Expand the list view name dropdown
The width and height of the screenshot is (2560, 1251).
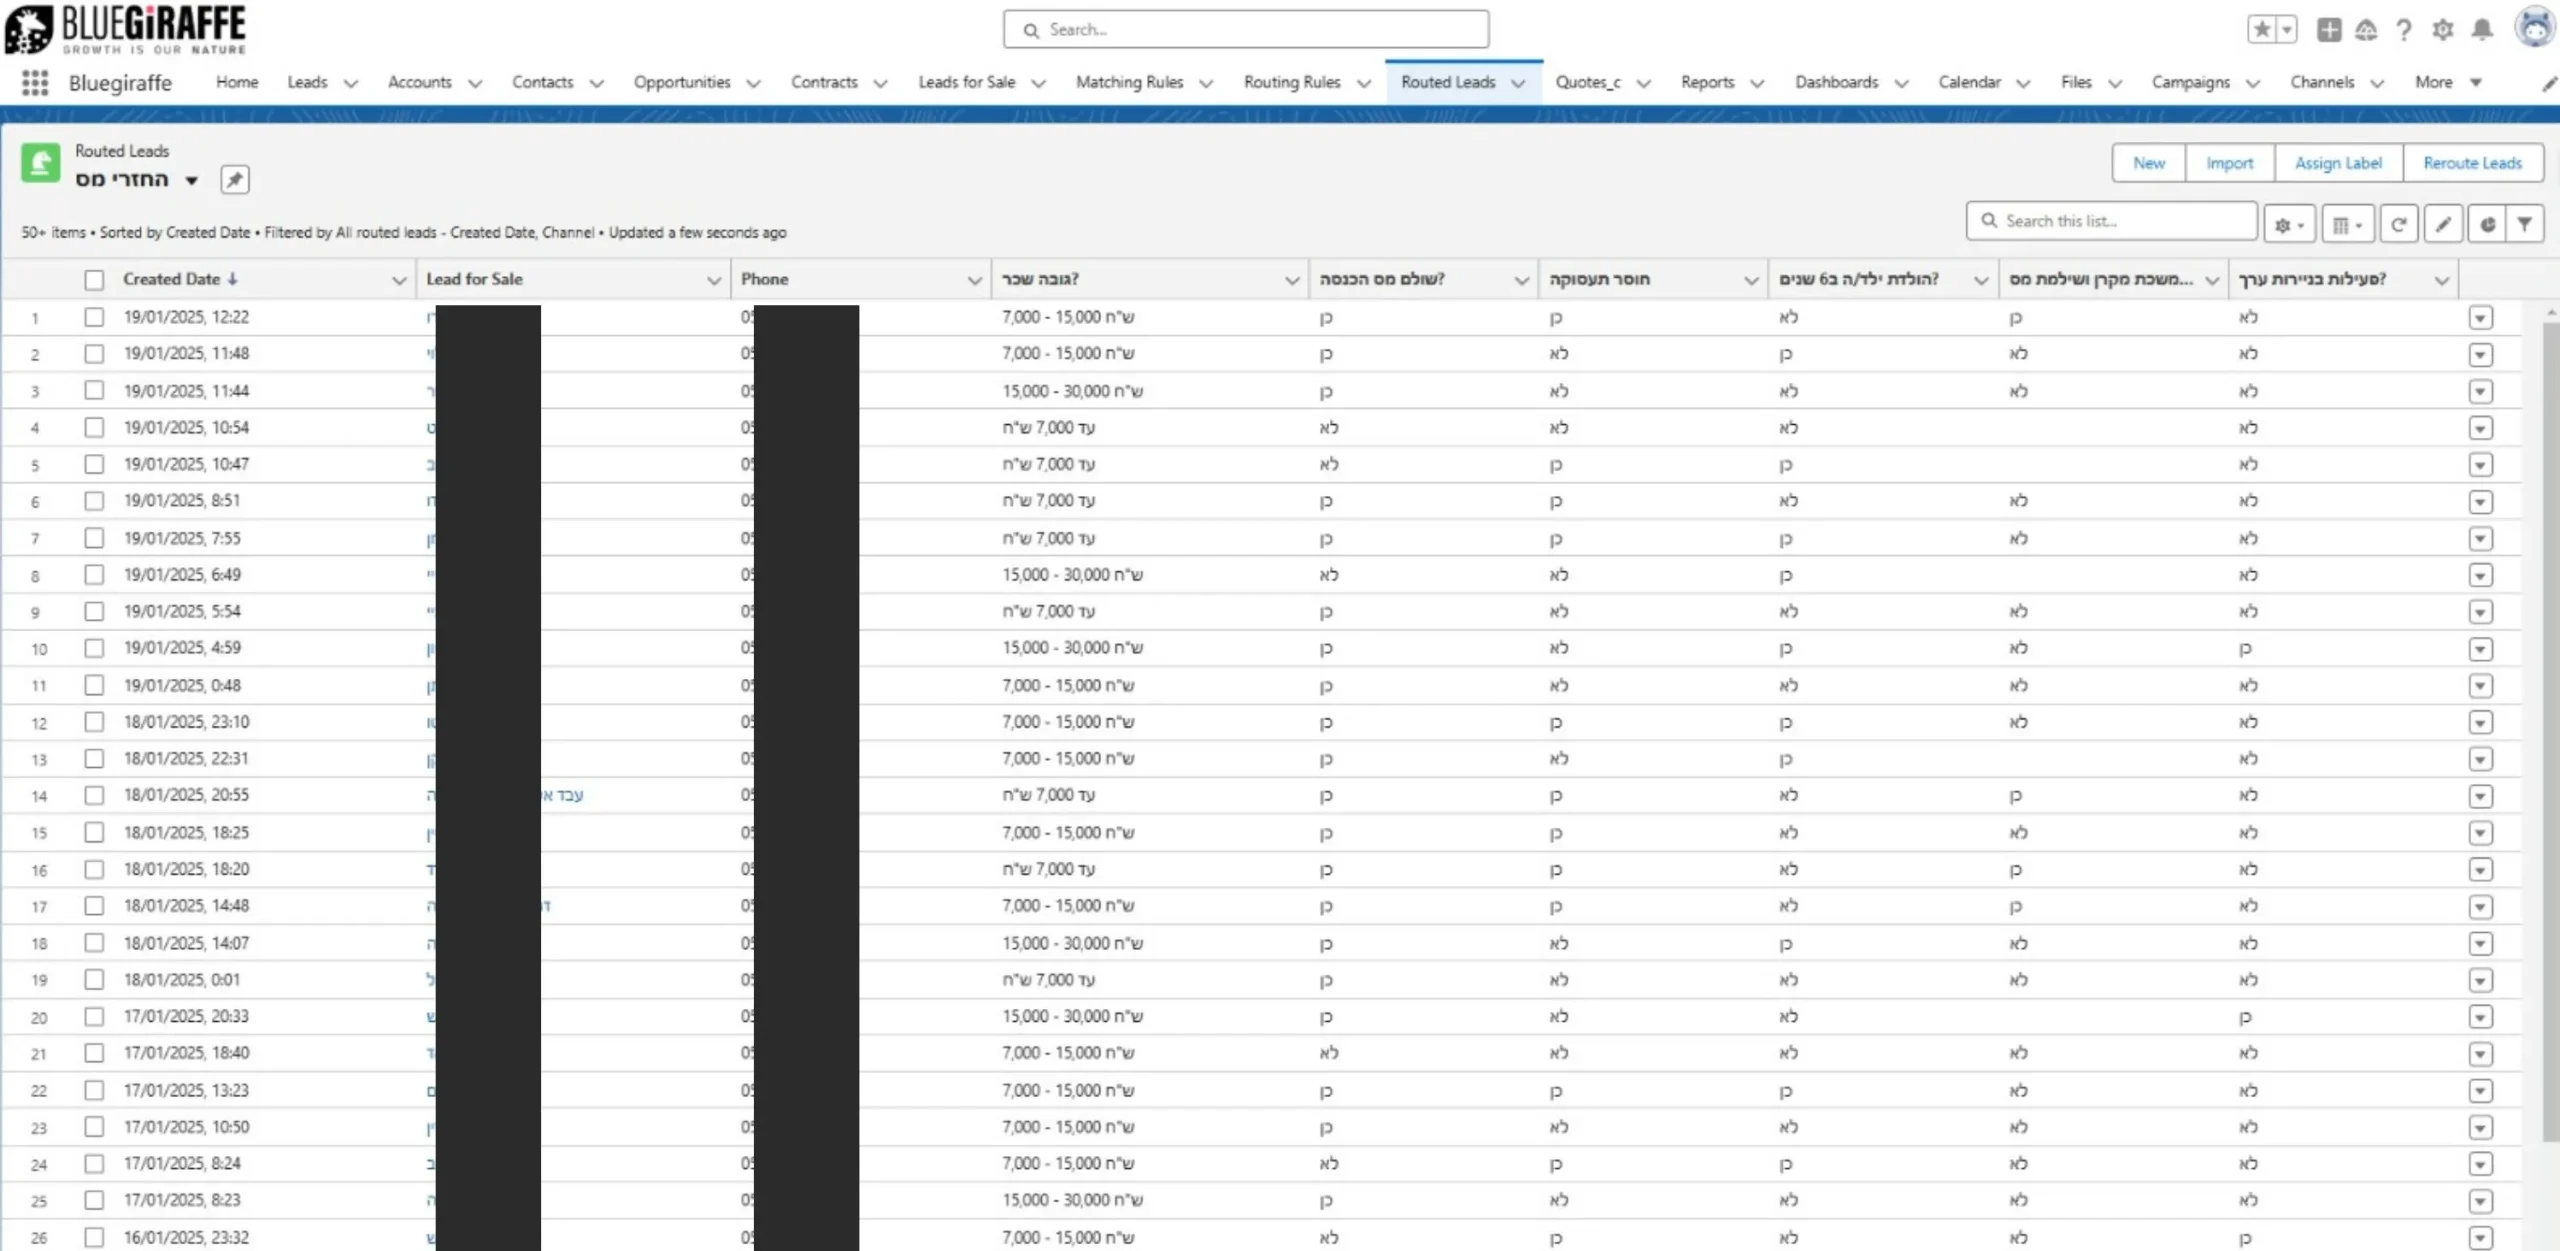191,181
